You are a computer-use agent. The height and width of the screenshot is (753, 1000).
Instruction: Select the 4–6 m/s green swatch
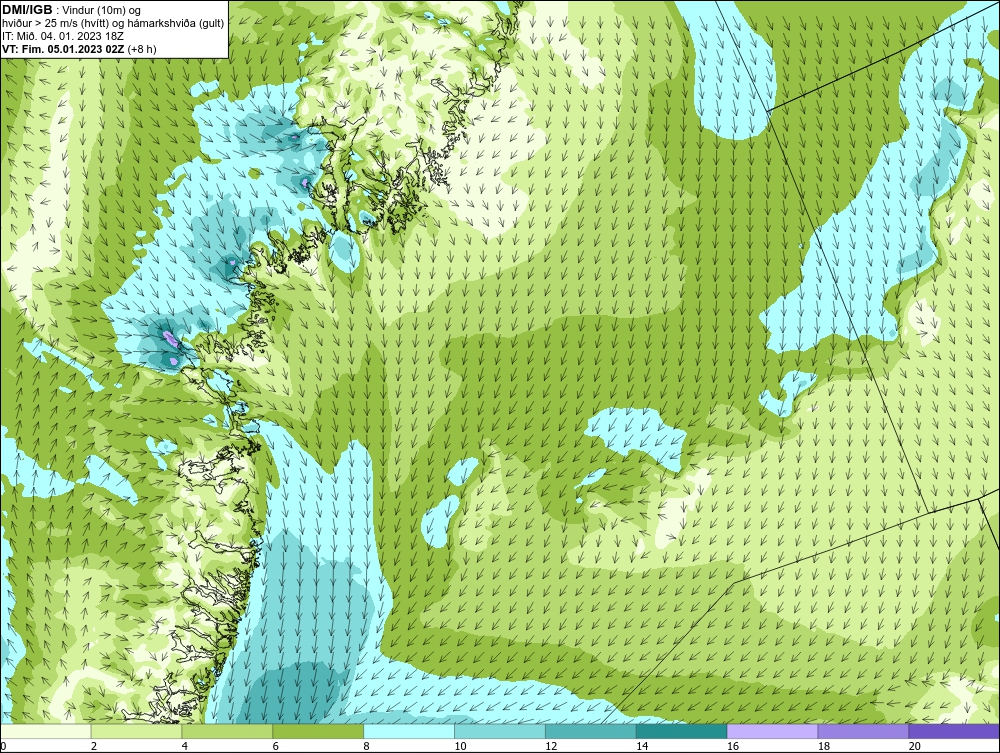(227, 731)
